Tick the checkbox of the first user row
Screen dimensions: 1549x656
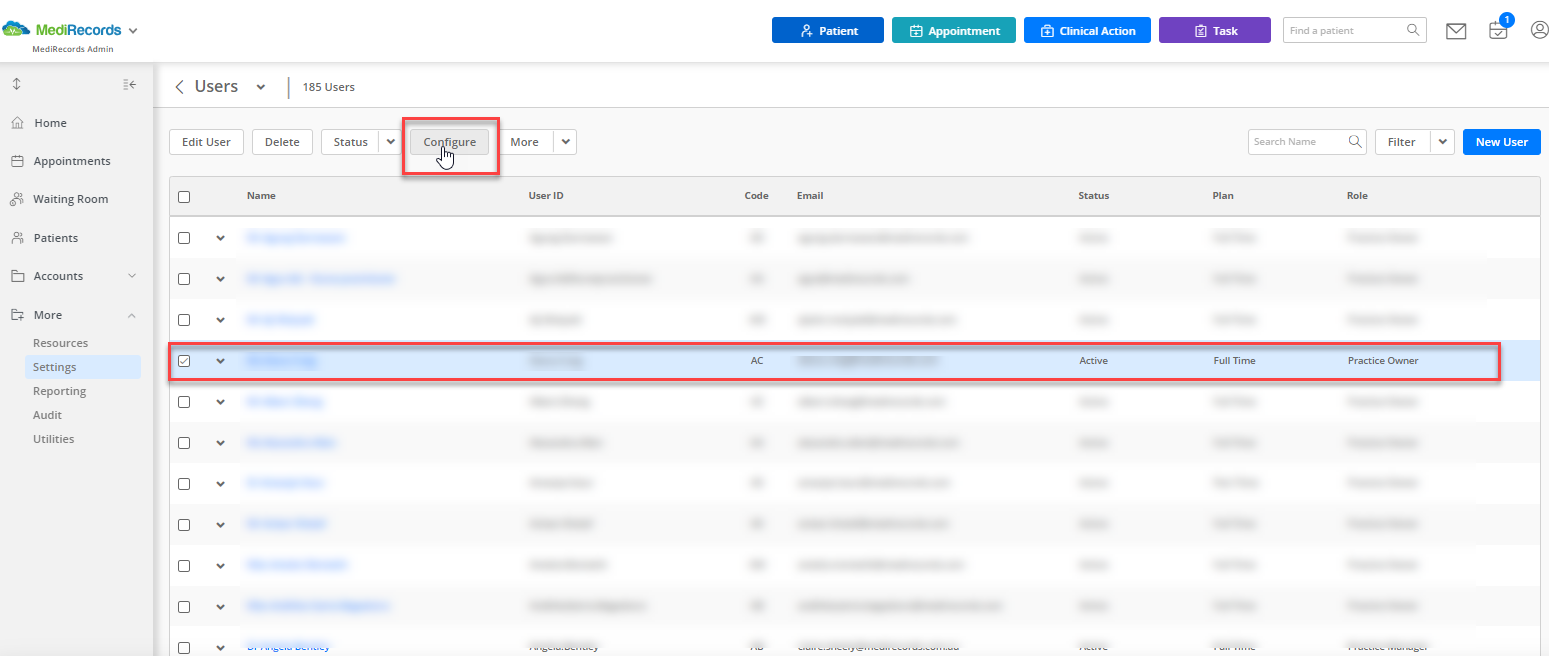tap(184, 238)
